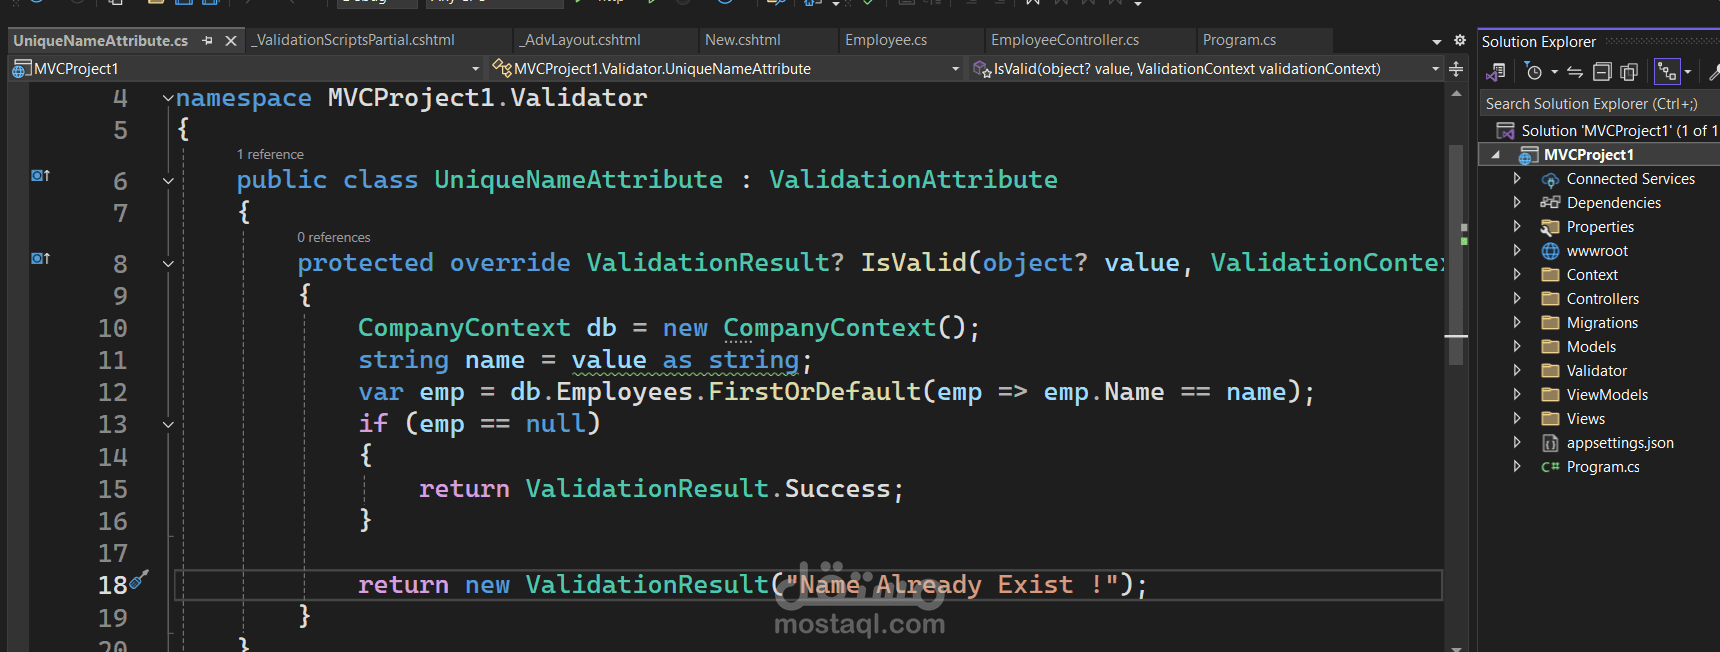Pin the UniqueNameAttribute.cs tab
Viewport: 1720px width, 652px height.
[207, 41]
